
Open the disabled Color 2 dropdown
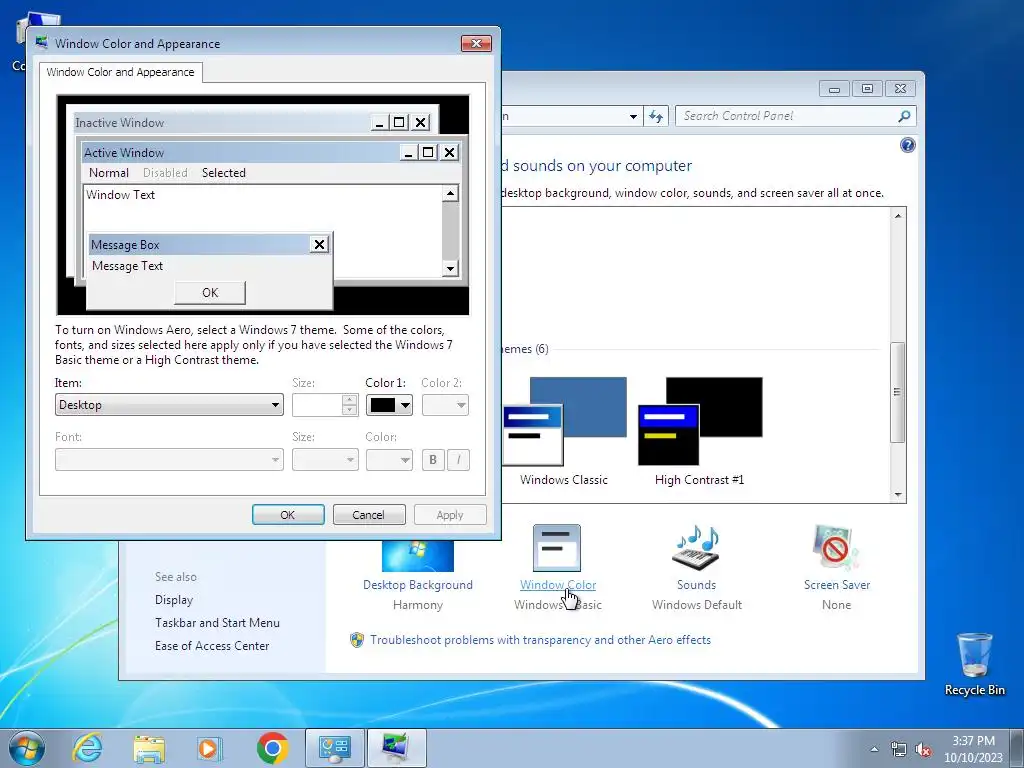(x=445, y=405)
